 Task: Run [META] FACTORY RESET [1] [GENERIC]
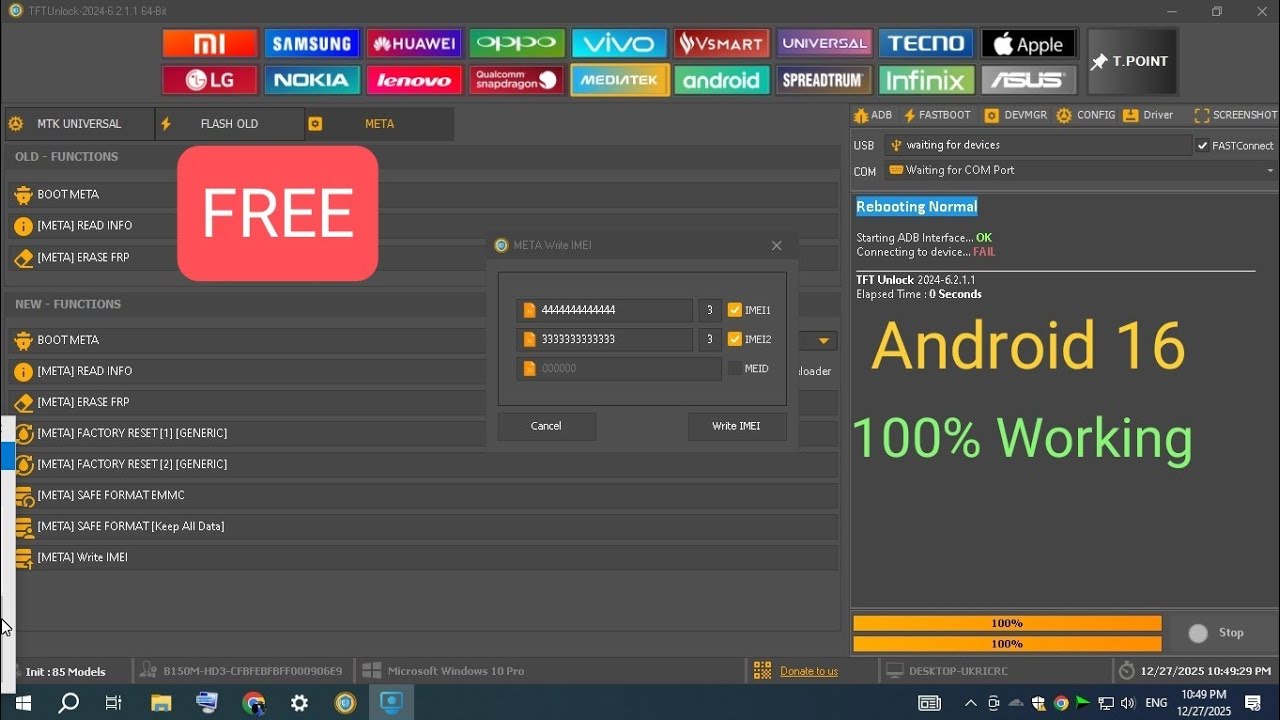tap(422, 433)
